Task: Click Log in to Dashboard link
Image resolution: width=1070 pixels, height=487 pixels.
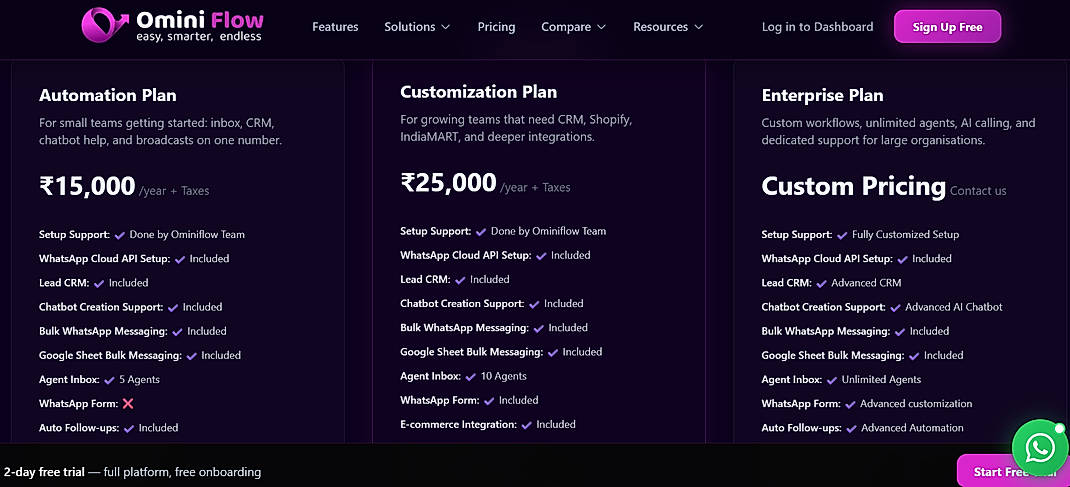Action: (x=818, y=27)
